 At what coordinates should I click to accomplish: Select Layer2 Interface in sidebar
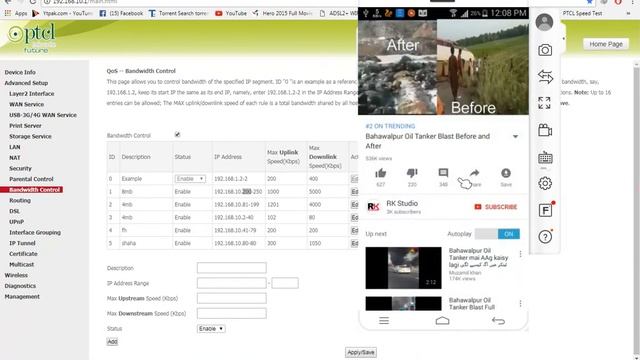31,93
